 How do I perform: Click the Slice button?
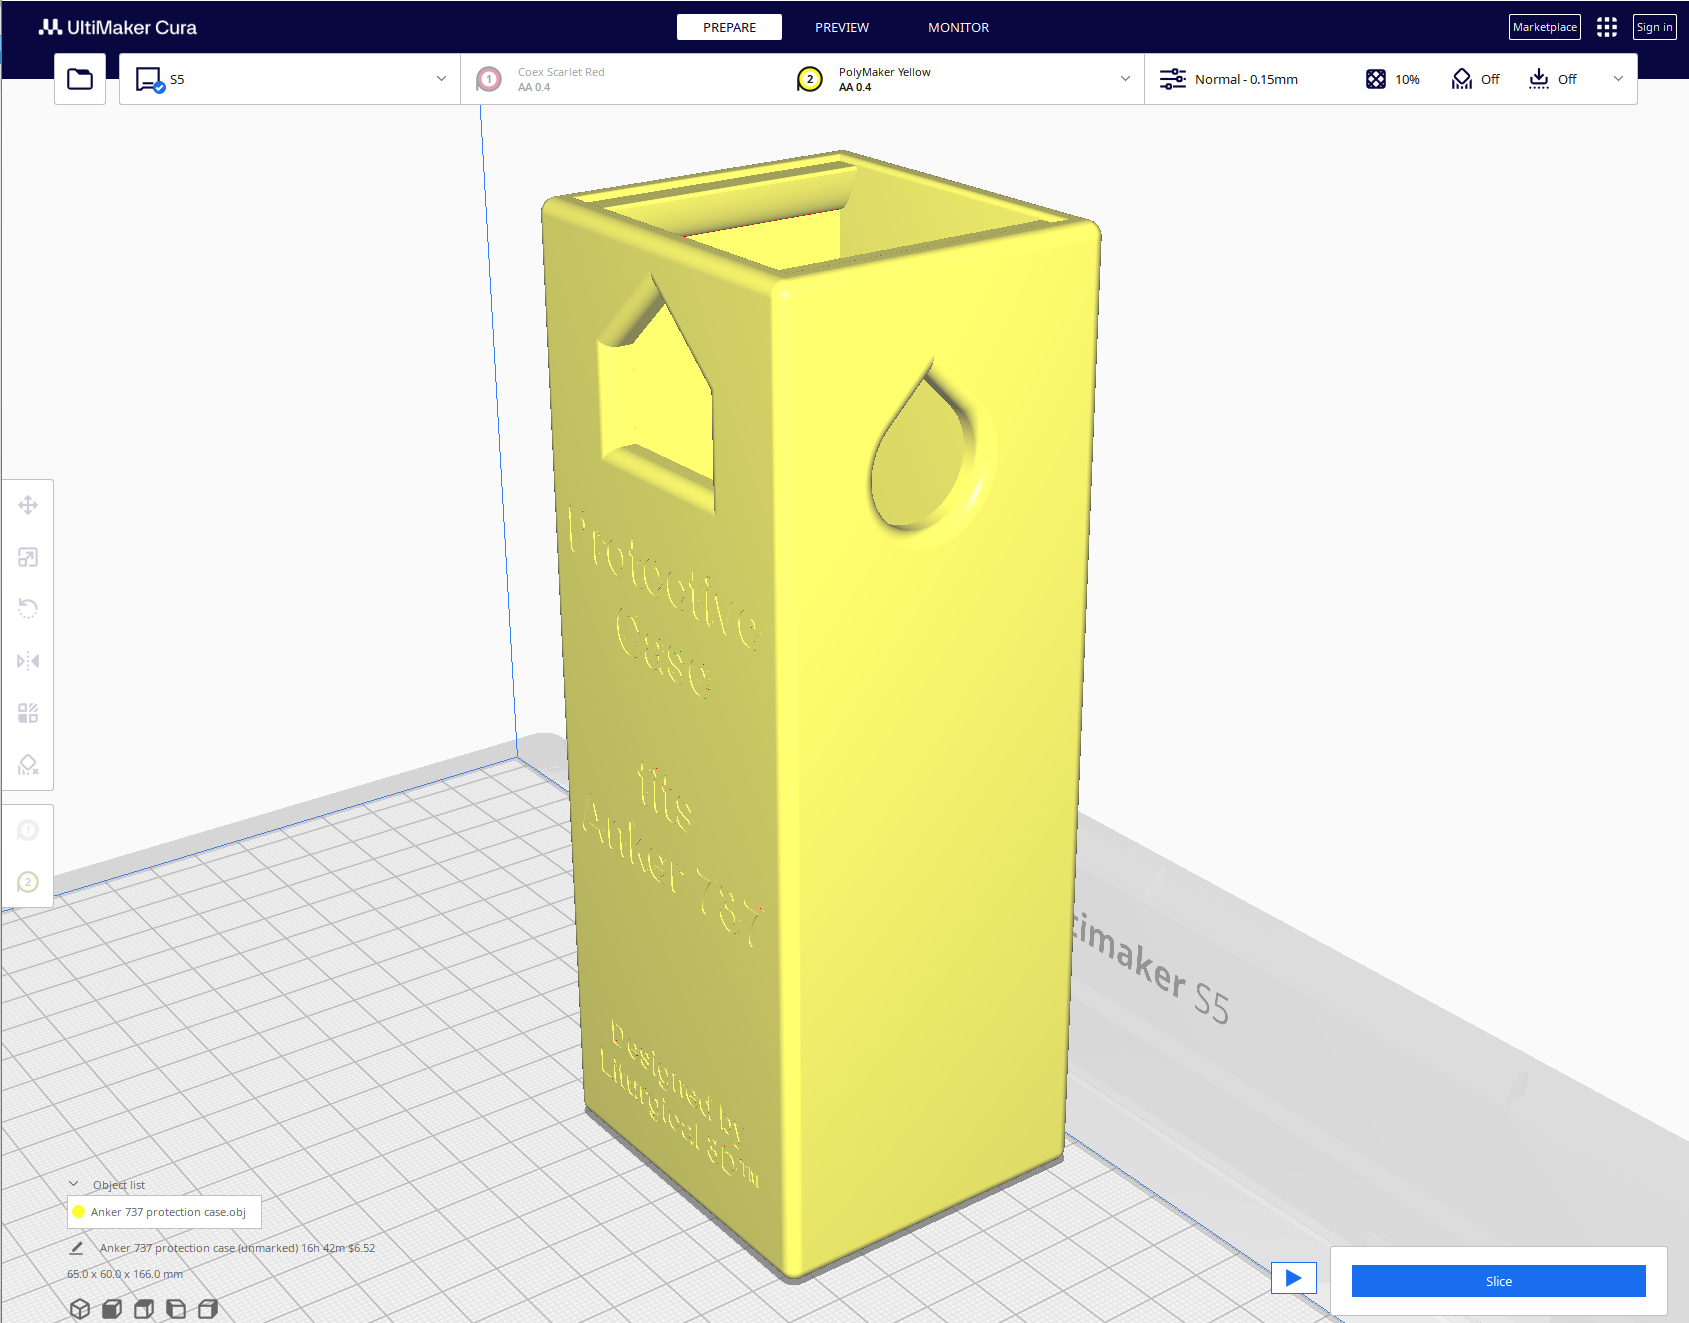(x=1498, y=1281)
